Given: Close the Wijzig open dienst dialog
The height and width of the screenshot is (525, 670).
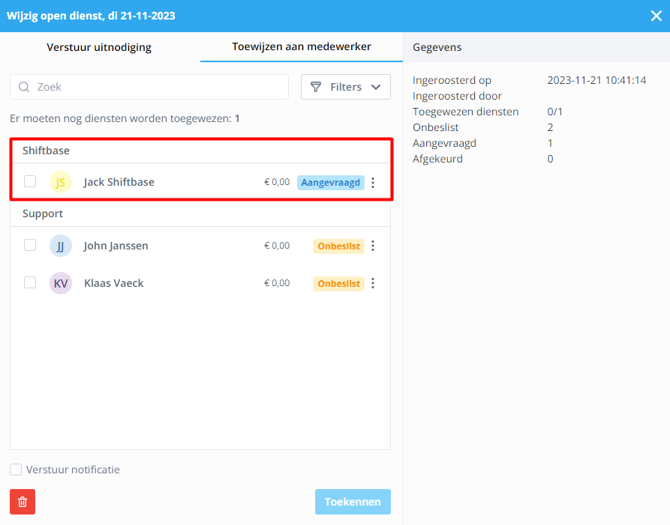Looking at the screenshot, I should (656, 16).
